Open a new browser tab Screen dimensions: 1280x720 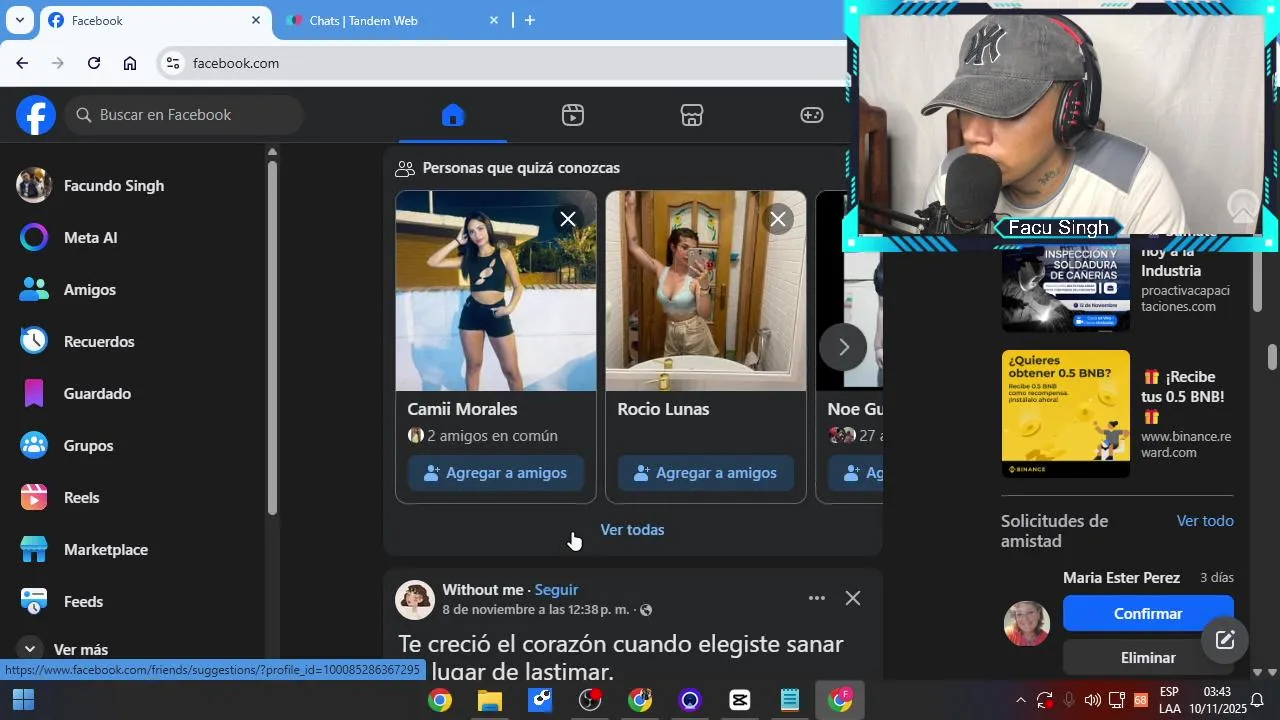pyautogui.click(x=530, y=20)
